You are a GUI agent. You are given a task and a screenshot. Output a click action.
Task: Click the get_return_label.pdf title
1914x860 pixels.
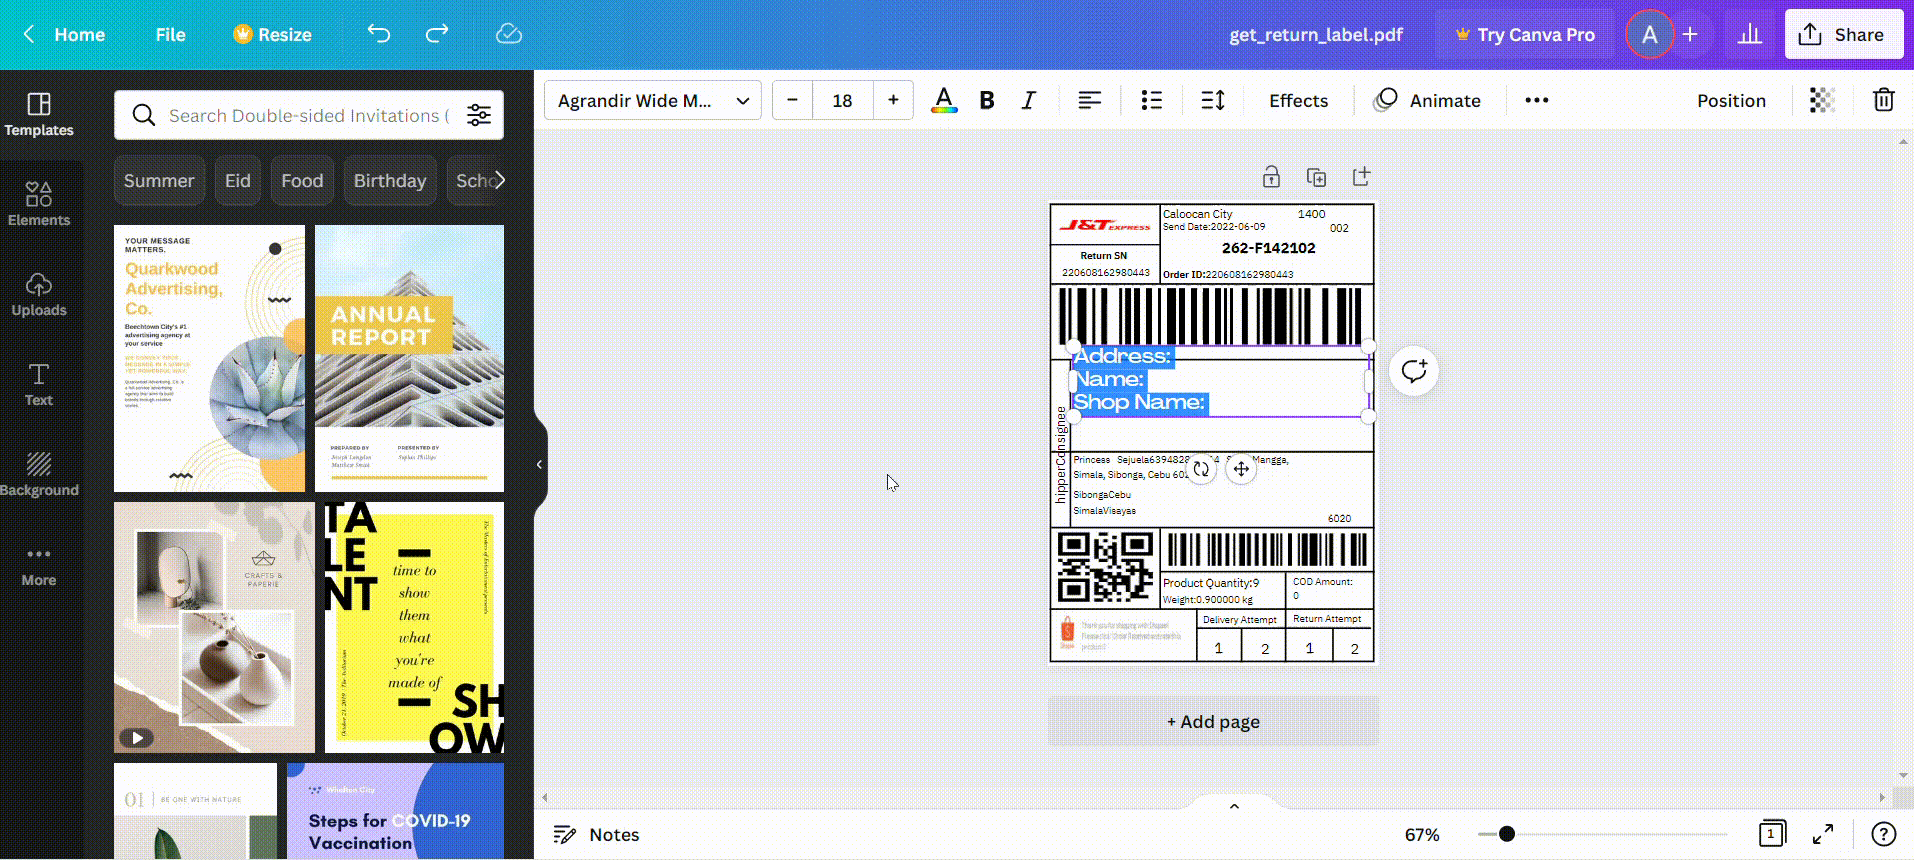[x=1316, y=34]
